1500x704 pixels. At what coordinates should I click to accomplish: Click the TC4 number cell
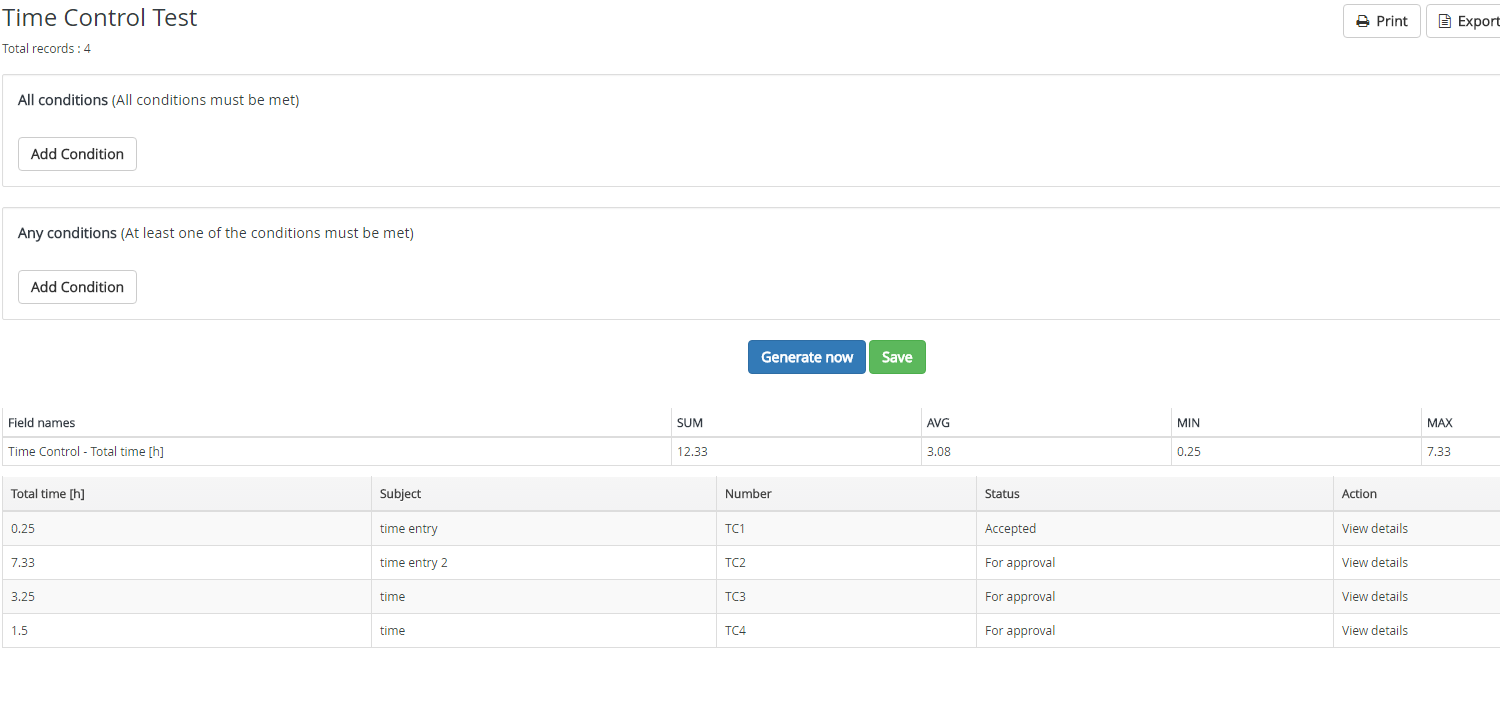pos(846,630)
